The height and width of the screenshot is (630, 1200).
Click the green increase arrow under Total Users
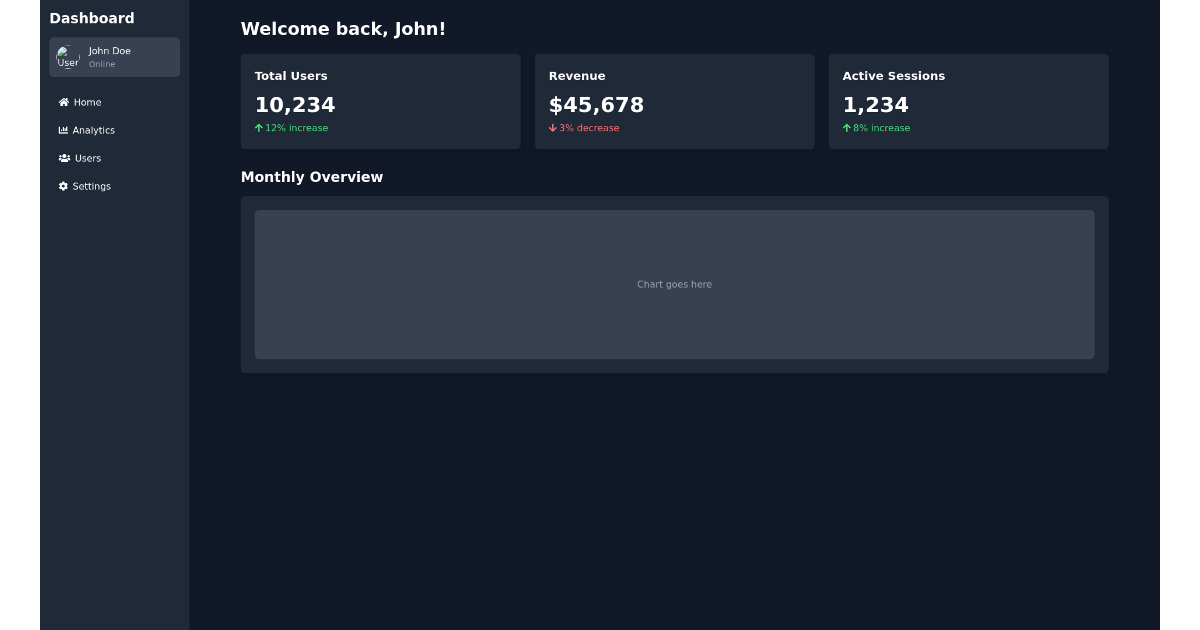pos(258,127)
